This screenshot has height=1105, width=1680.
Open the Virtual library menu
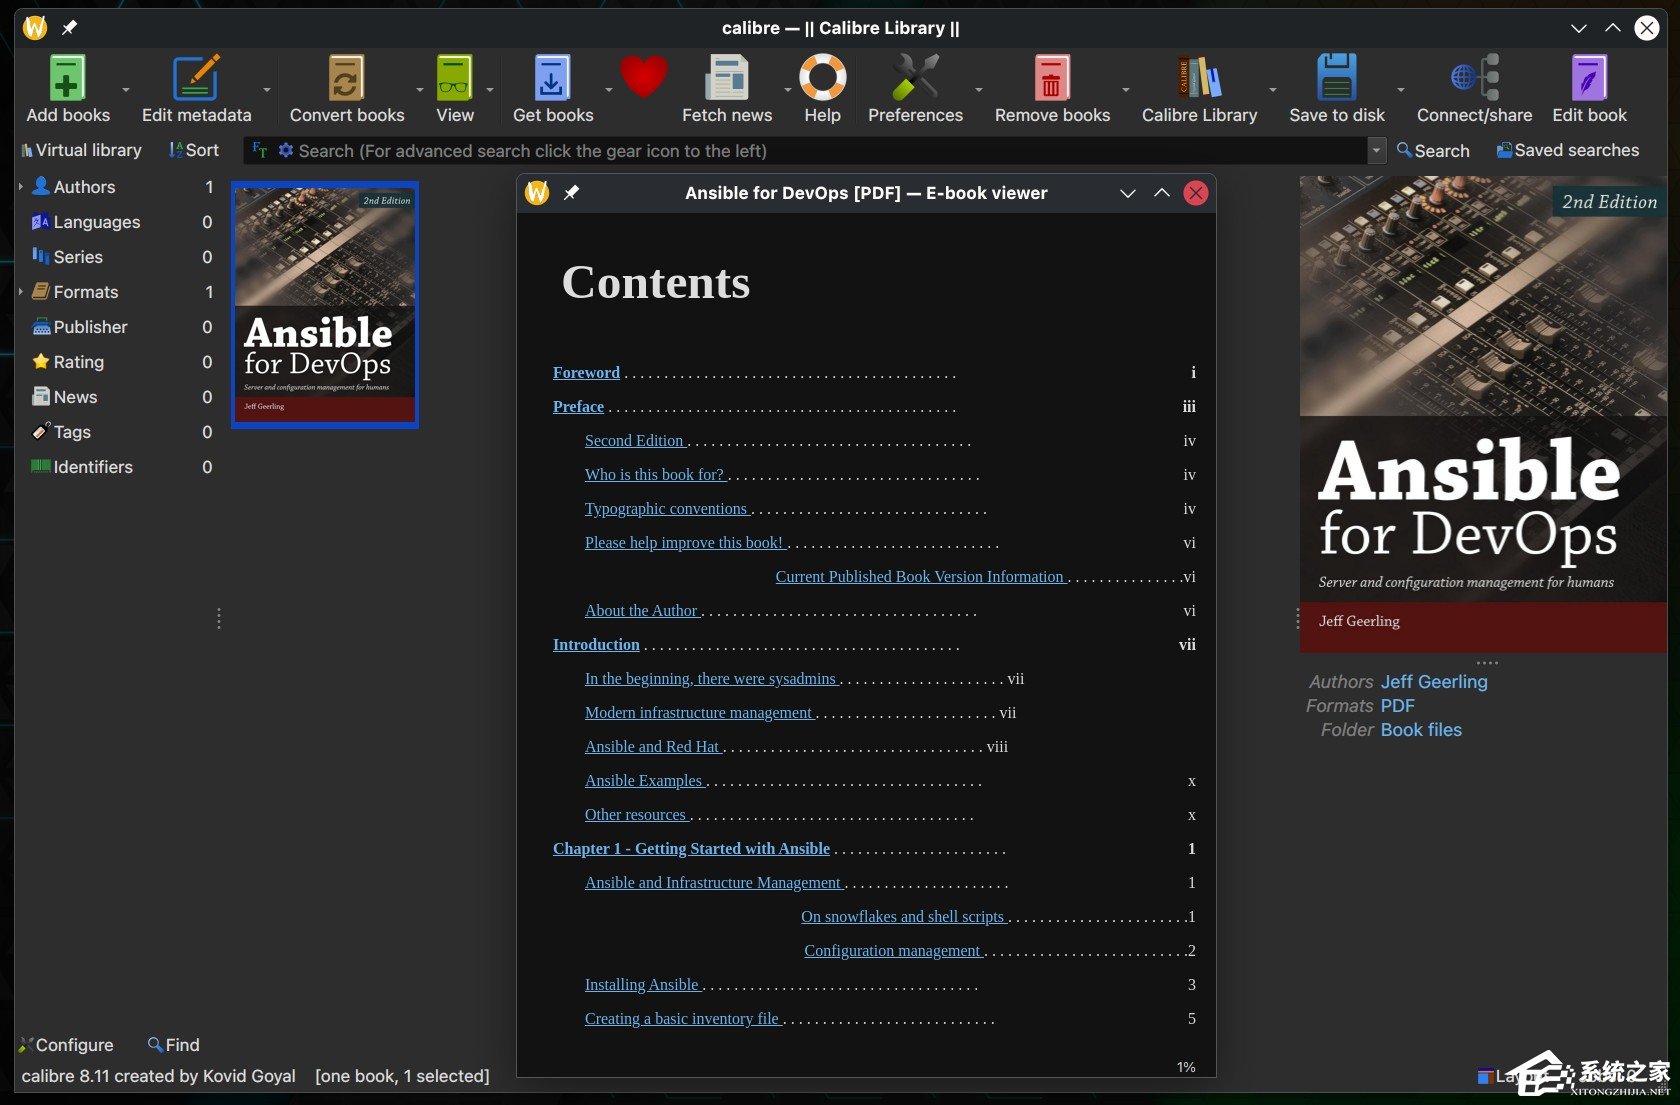(x=81, y=150)
